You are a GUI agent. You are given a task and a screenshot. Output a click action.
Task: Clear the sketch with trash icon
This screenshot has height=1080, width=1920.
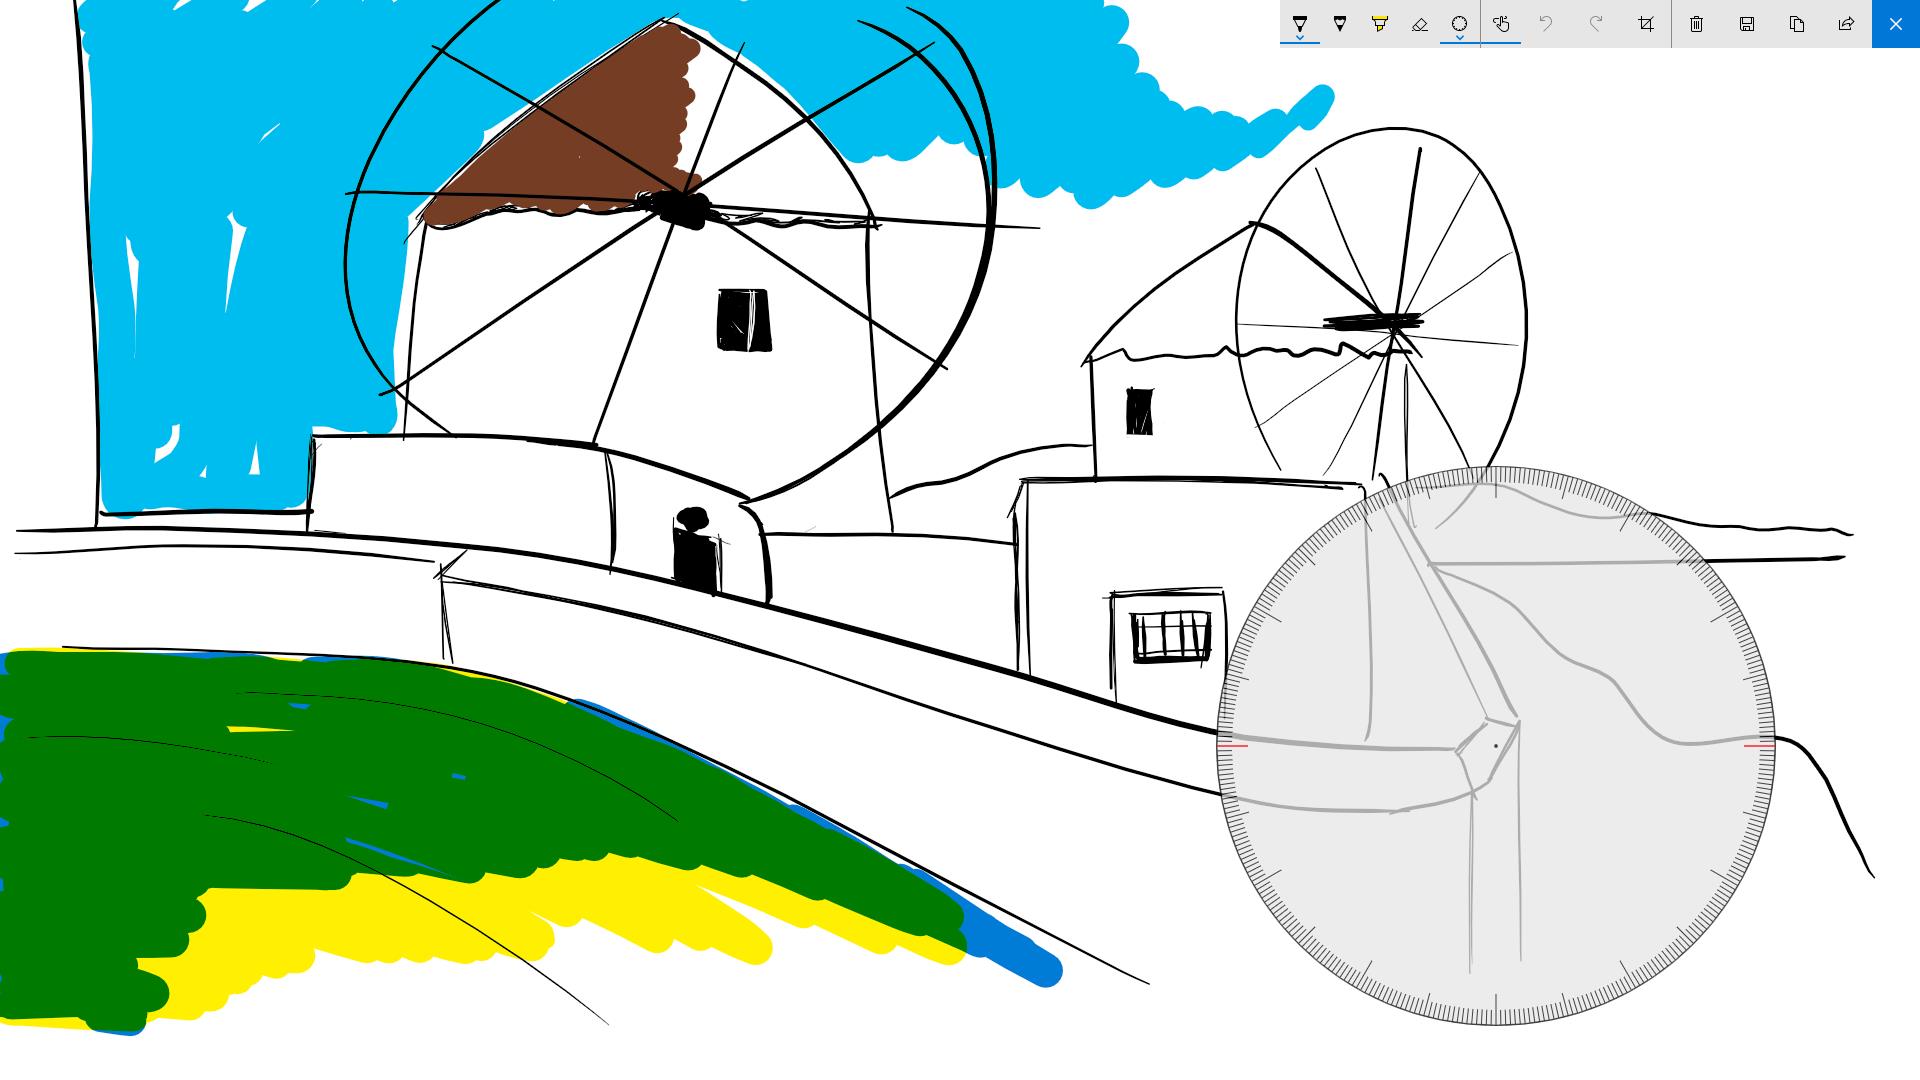click(1697, 24)
